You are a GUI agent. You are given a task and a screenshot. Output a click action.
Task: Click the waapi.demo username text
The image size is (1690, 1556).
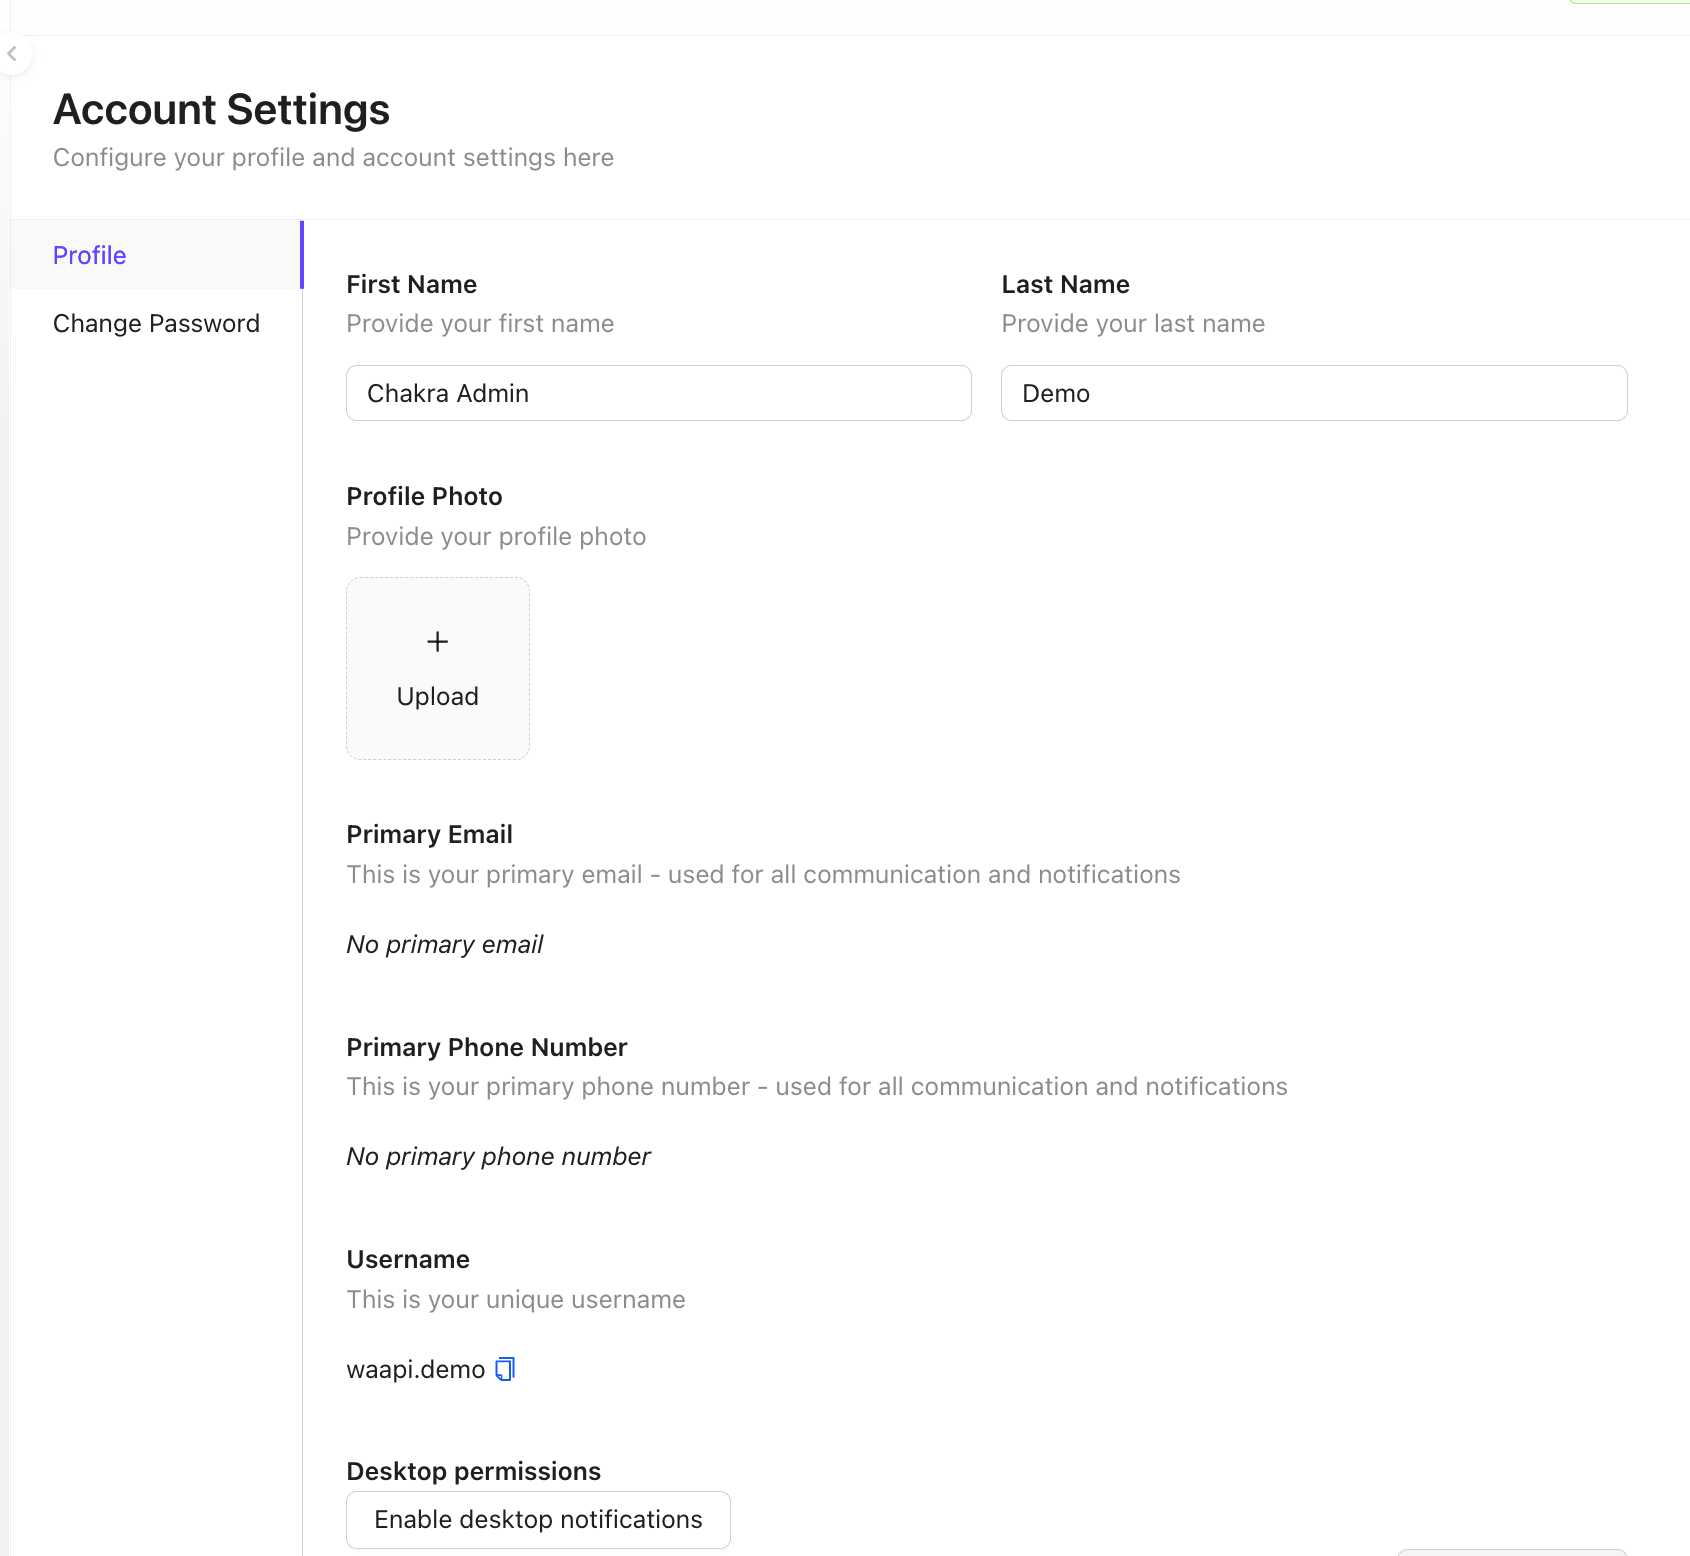coord(415,1370)
